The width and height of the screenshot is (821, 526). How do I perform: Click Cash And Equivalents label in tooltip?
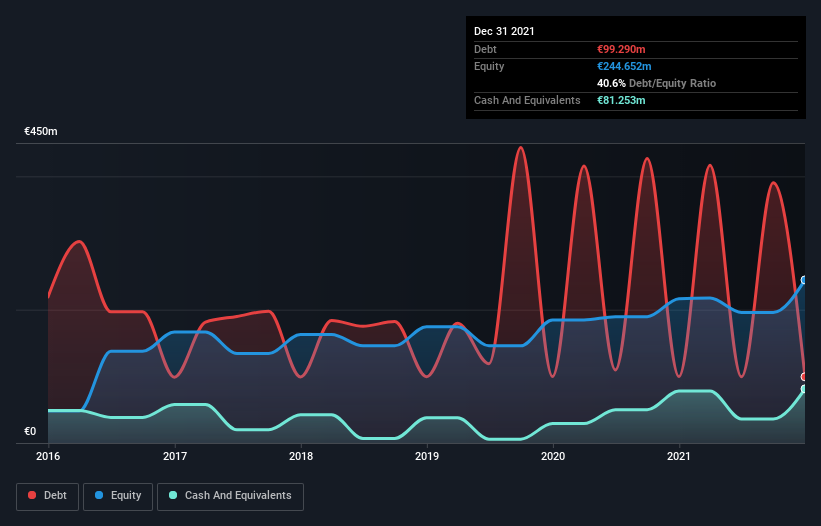tap(527, 100)
